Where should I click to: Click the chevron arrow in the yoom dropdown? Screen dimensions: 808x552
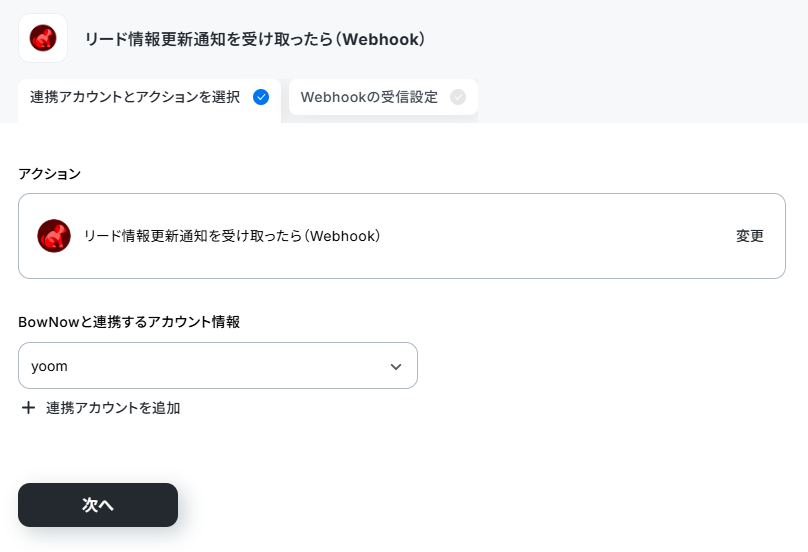pos(396,366)
